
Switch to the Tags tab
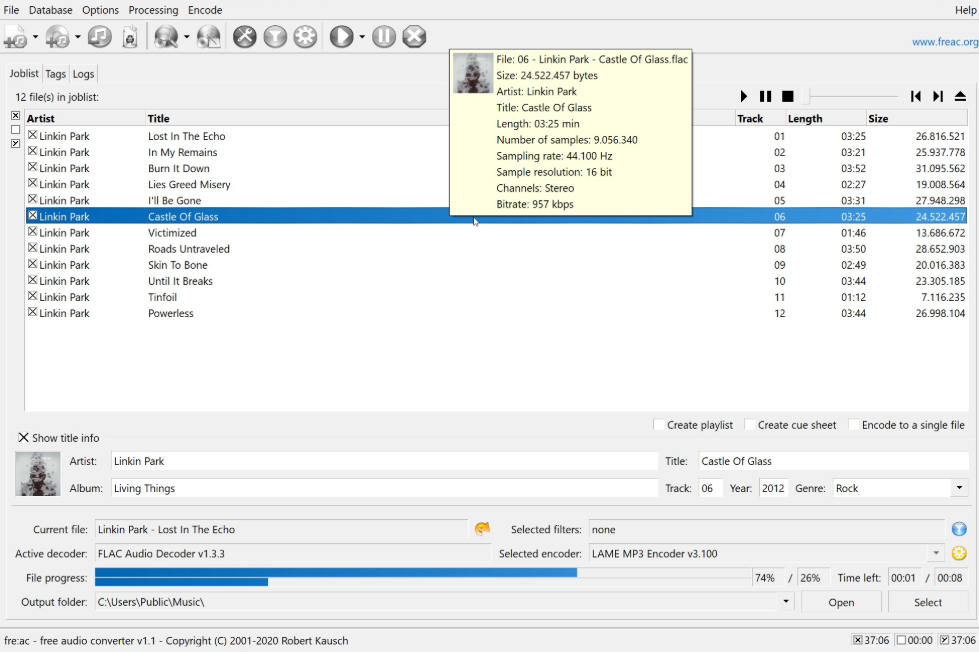pos(56,74)
